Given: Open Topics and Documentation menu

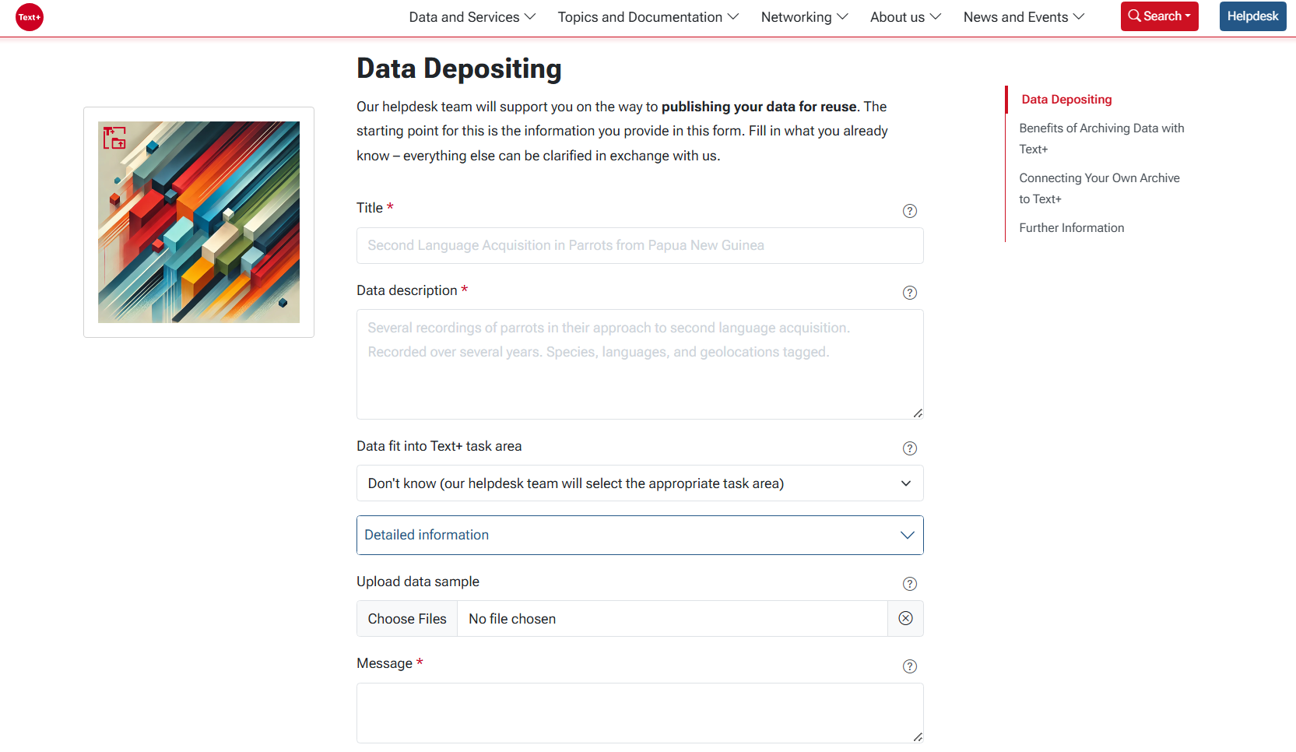Looking at the screenshot, I should [x=648, y=17].
